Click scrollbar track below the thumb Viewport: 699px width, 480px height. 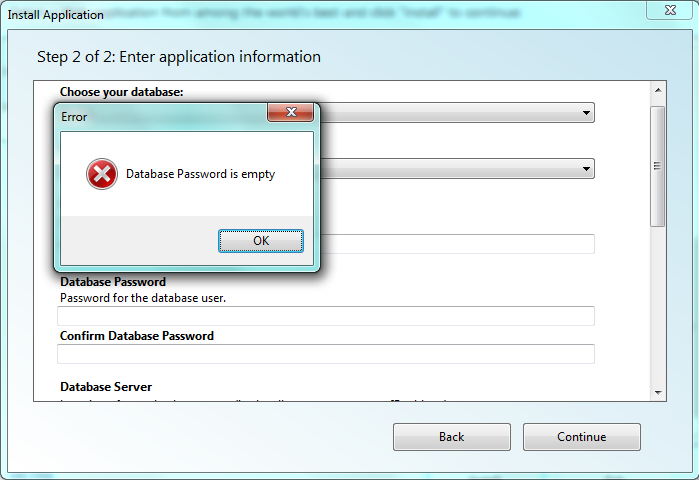pyautogui.click(x=658, y=306)
